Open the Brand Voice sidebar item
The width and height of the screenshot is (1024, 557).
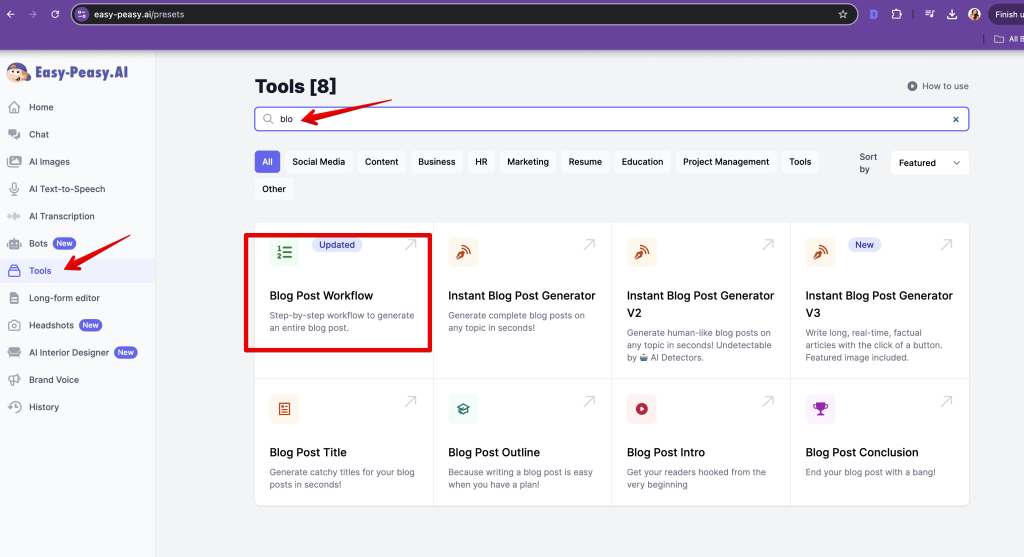53,380
